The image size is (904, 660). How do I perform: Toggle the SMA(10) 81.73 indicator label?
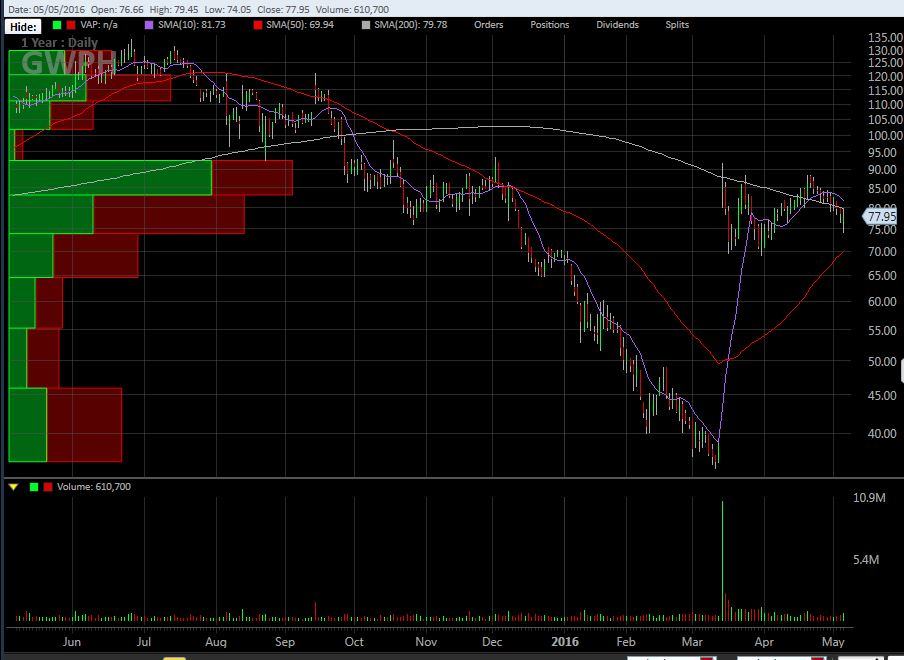pyautogui.click(x=192, y=25)
